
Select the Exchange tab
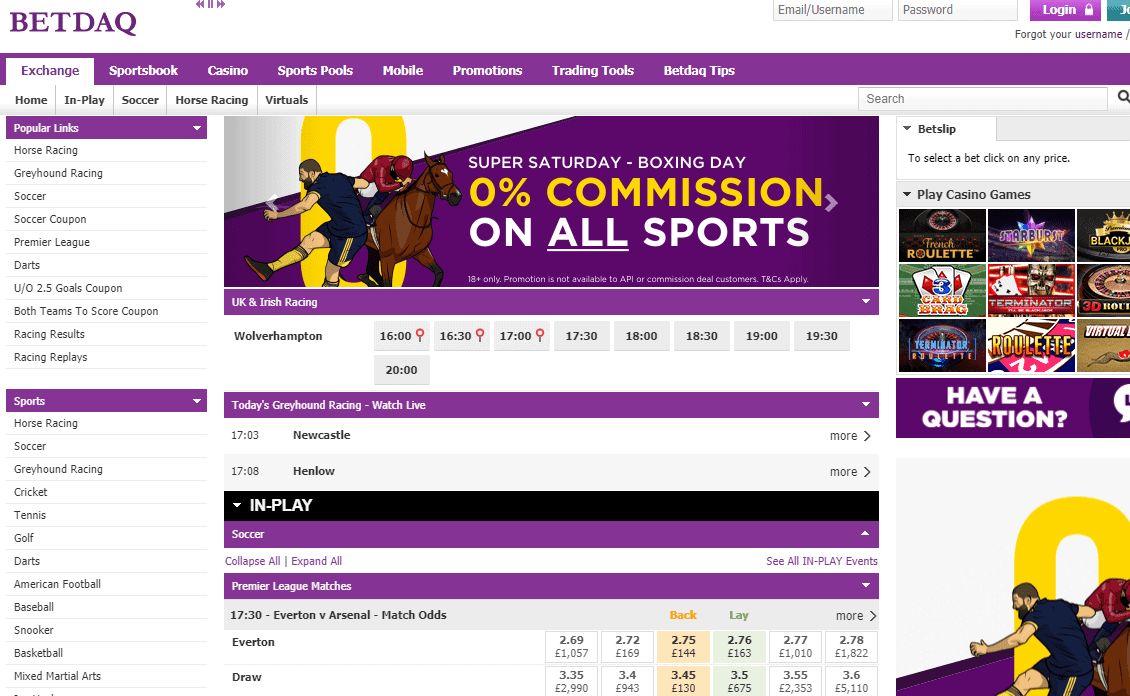pyautogui.click(x=50, y=71)
